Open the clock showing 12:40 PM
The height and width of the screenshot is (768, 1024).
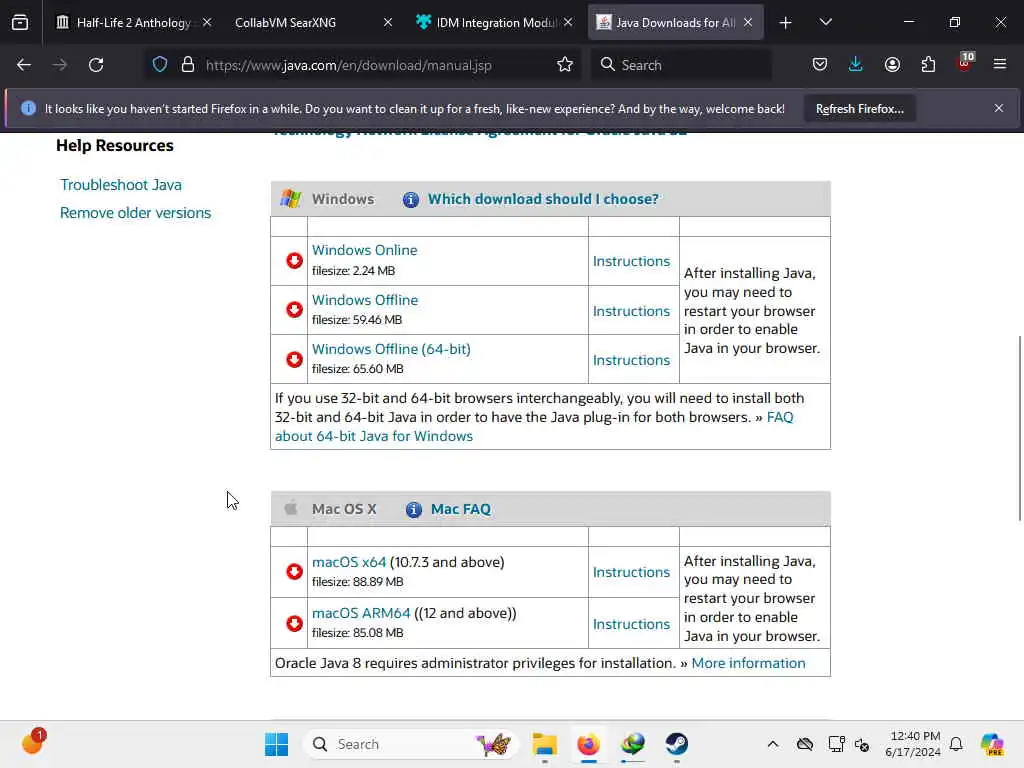click(913, 744)
